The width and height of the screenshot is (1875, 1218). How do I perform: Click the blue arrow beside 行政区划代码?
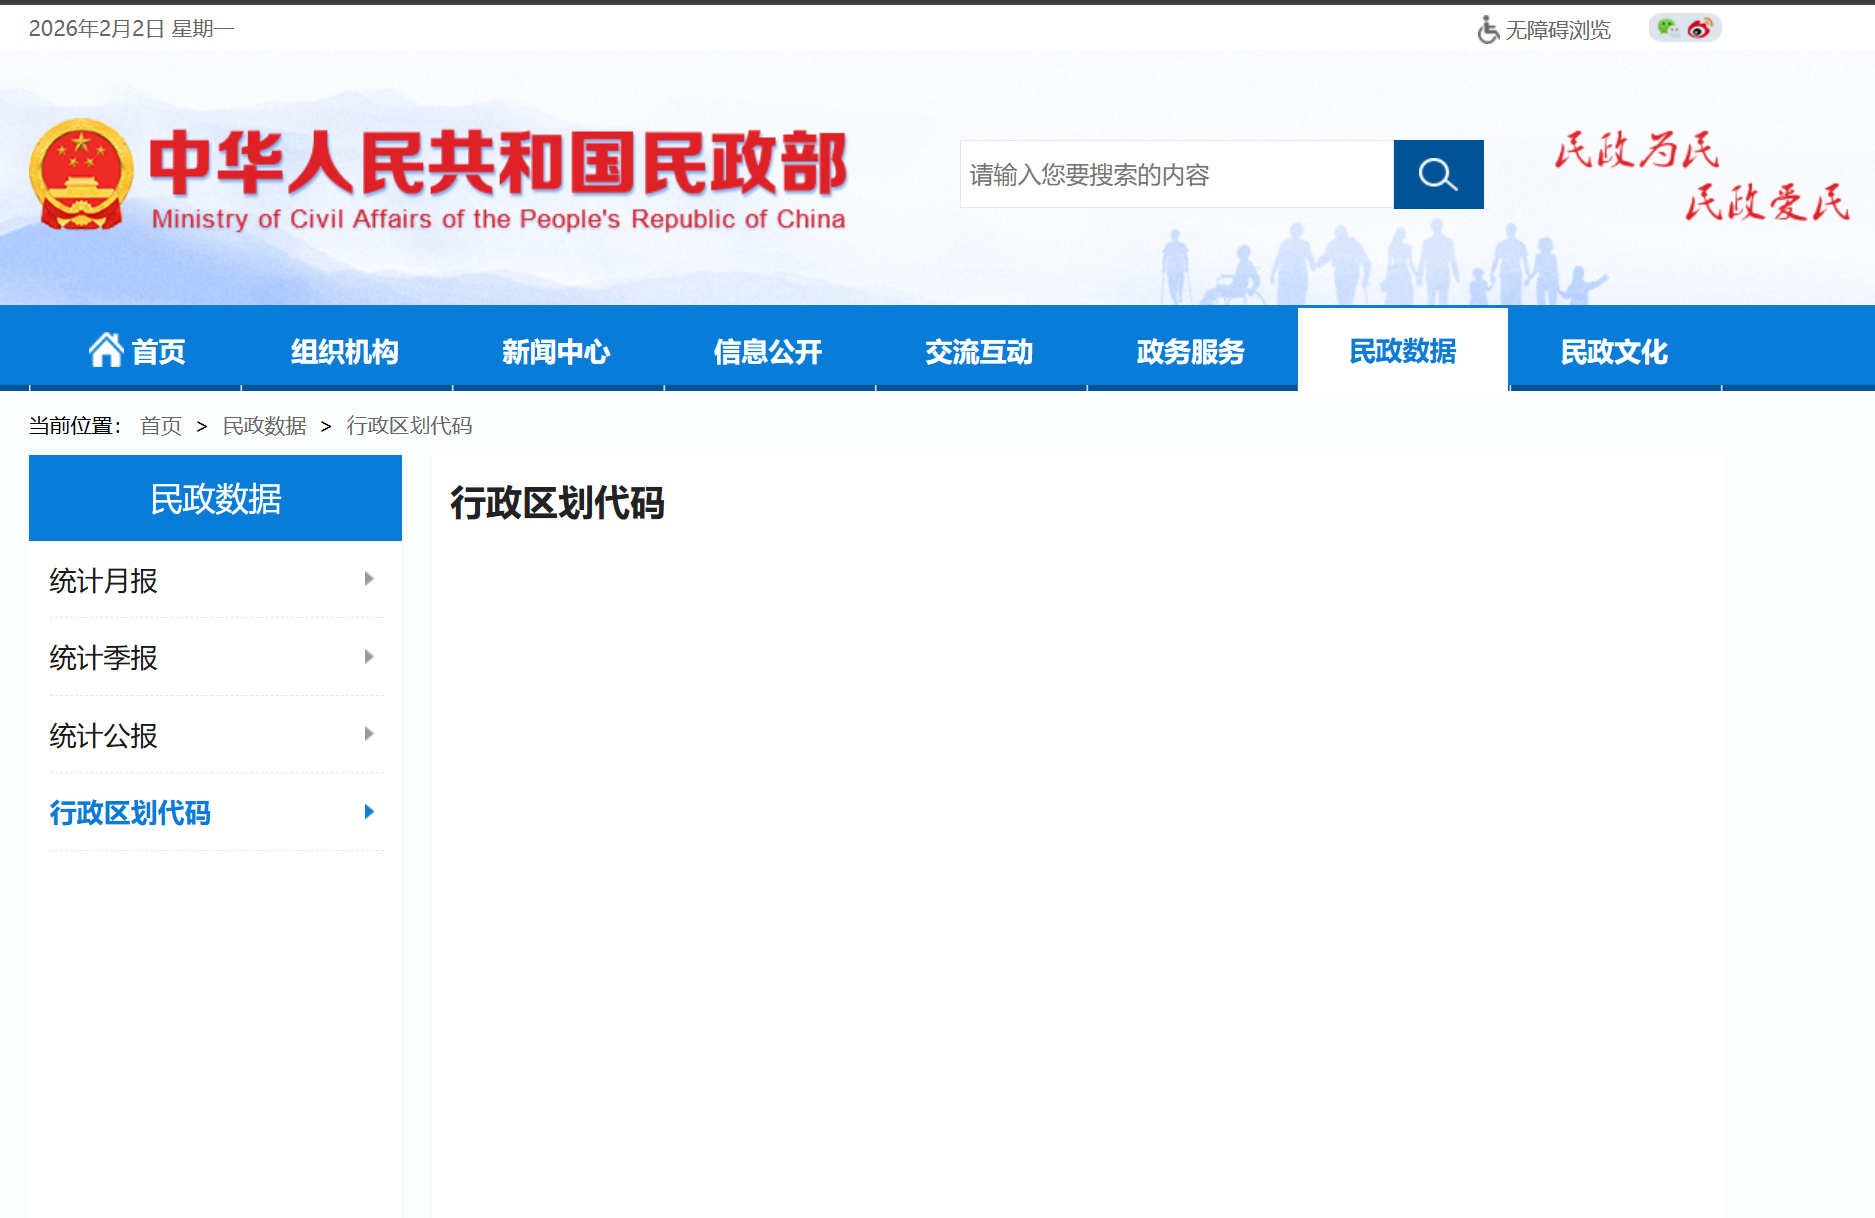369,812
